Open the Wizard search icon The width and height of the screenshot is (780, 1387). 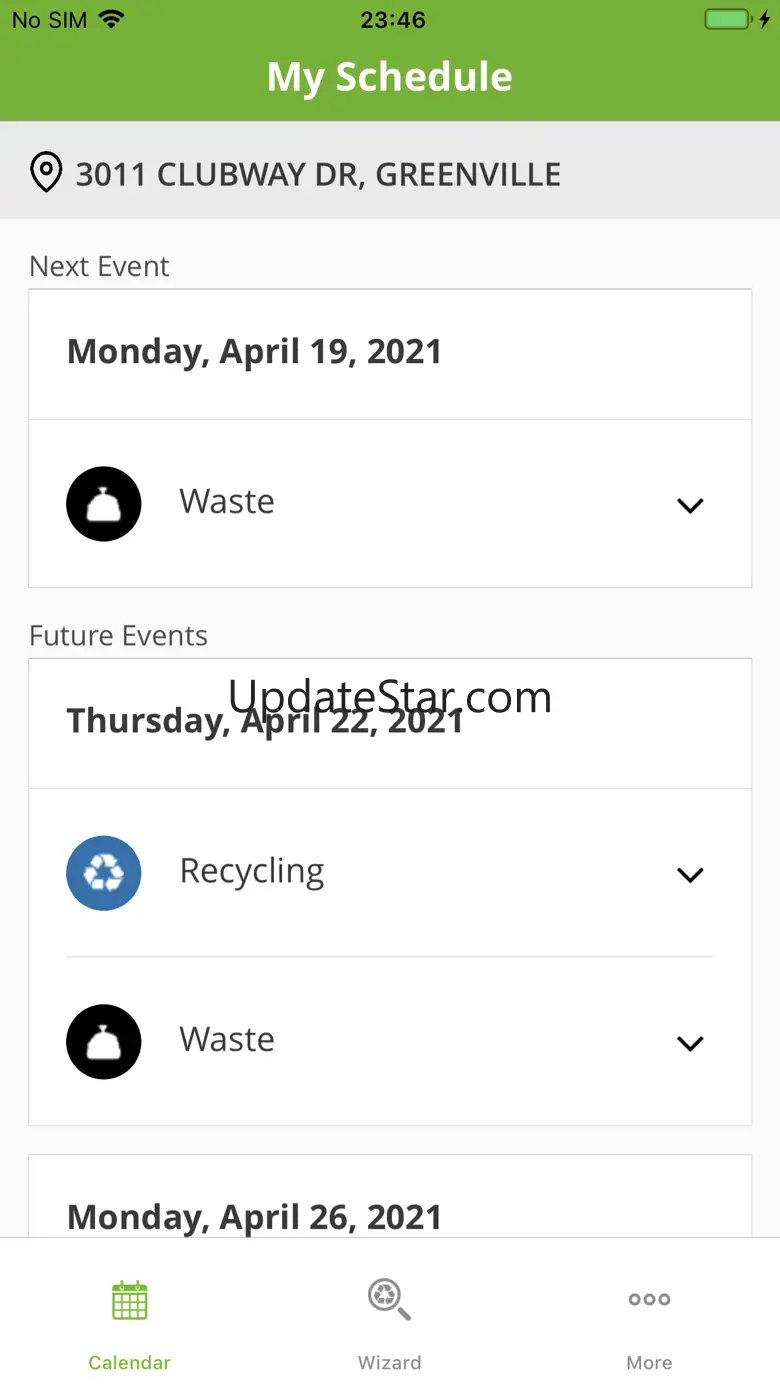pyautogui.click(x=389, y=1299)
